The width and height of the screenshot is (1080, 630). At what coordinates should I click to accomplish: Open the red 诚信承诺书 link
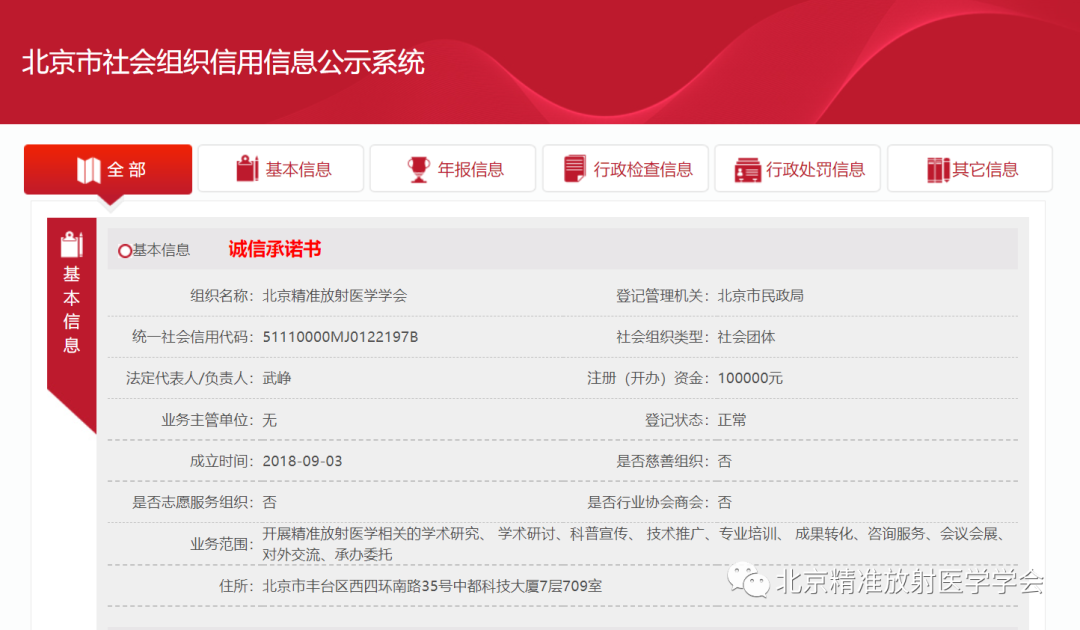275,250
